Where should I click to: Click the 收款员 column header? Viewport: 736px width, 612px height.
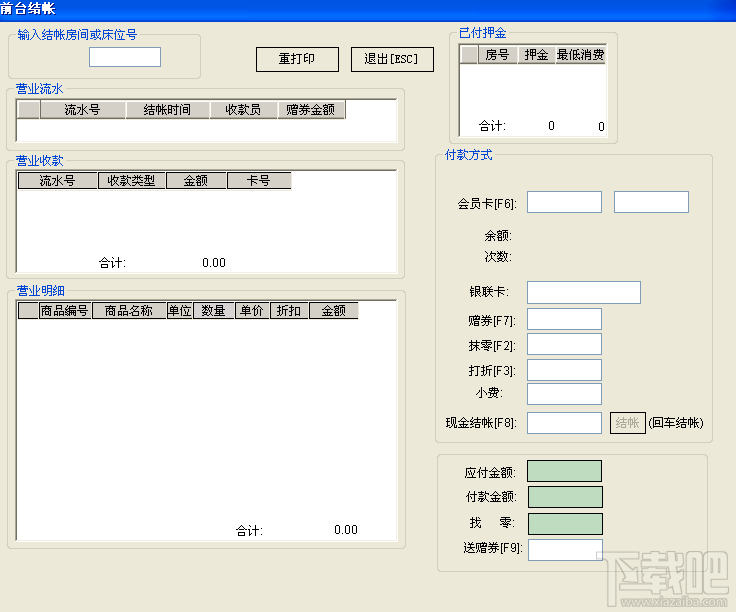click(243, 110)
